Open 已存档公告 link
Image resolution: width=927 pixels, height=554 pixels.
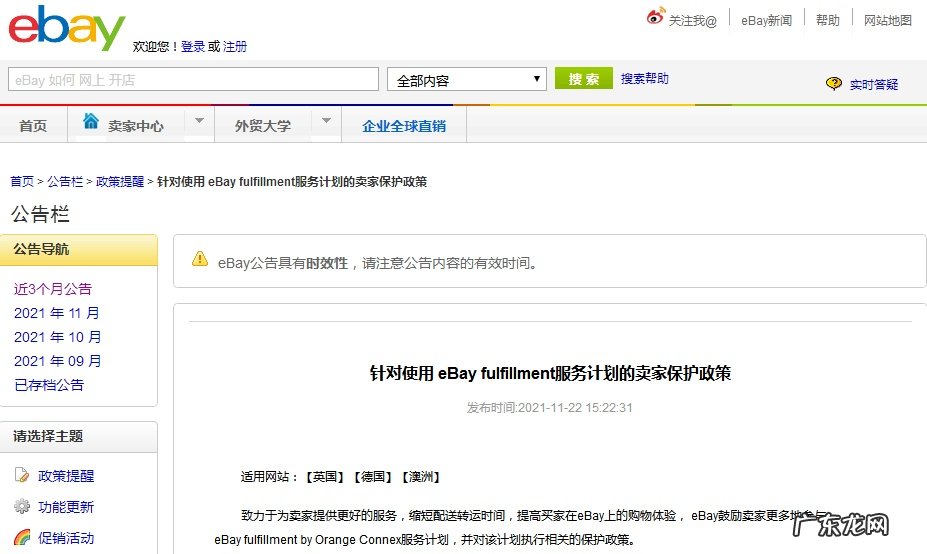click(49, 385)
